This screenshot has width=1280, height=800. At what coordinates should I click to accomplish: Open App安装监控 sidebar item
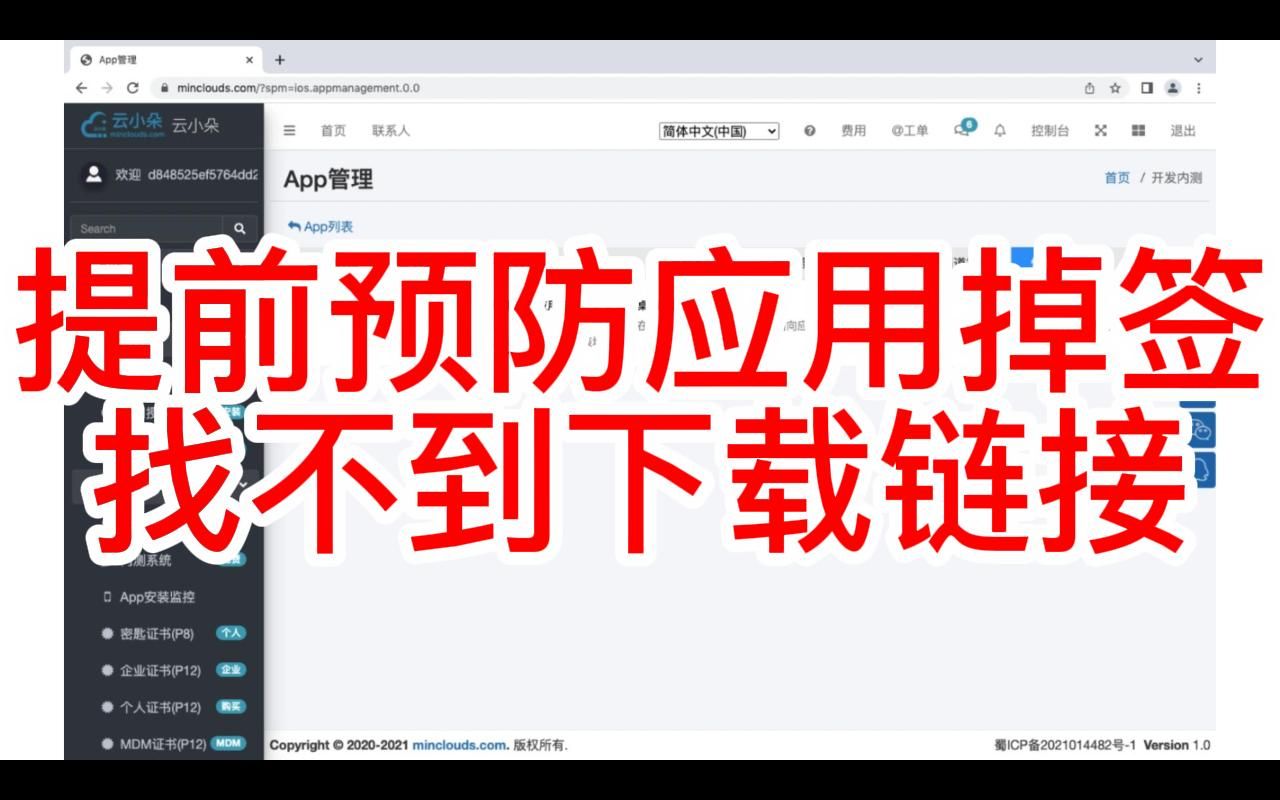[x=157, y=597]
